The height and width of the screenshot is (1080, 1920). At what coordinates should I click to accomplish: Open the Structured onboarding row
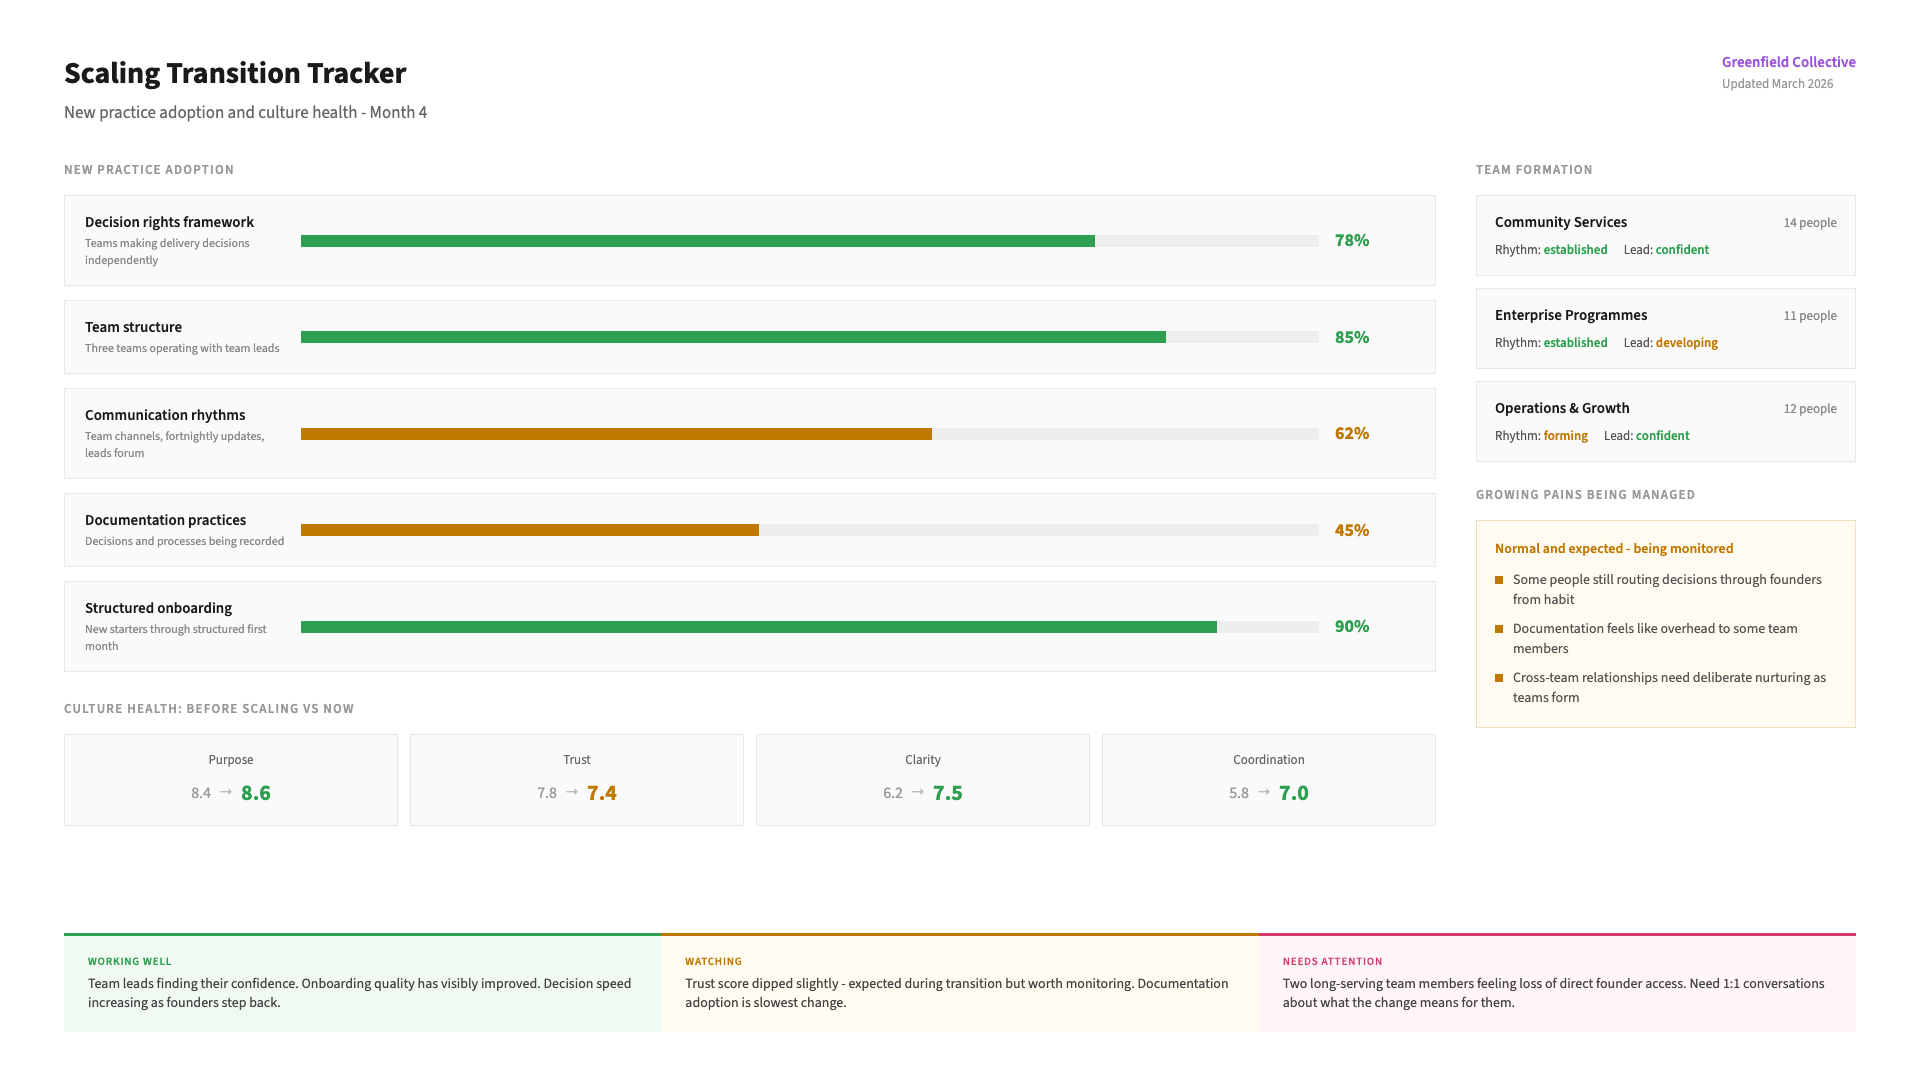749,626
